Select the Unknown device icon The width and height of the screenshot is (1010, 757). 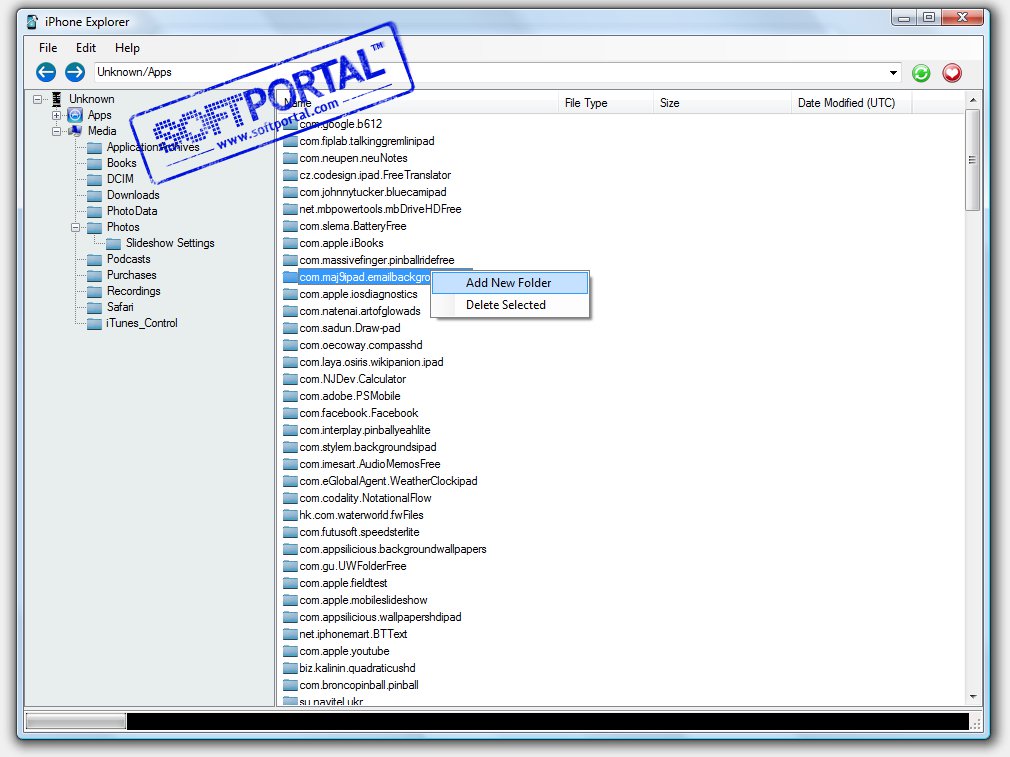[x=57, y=99]
